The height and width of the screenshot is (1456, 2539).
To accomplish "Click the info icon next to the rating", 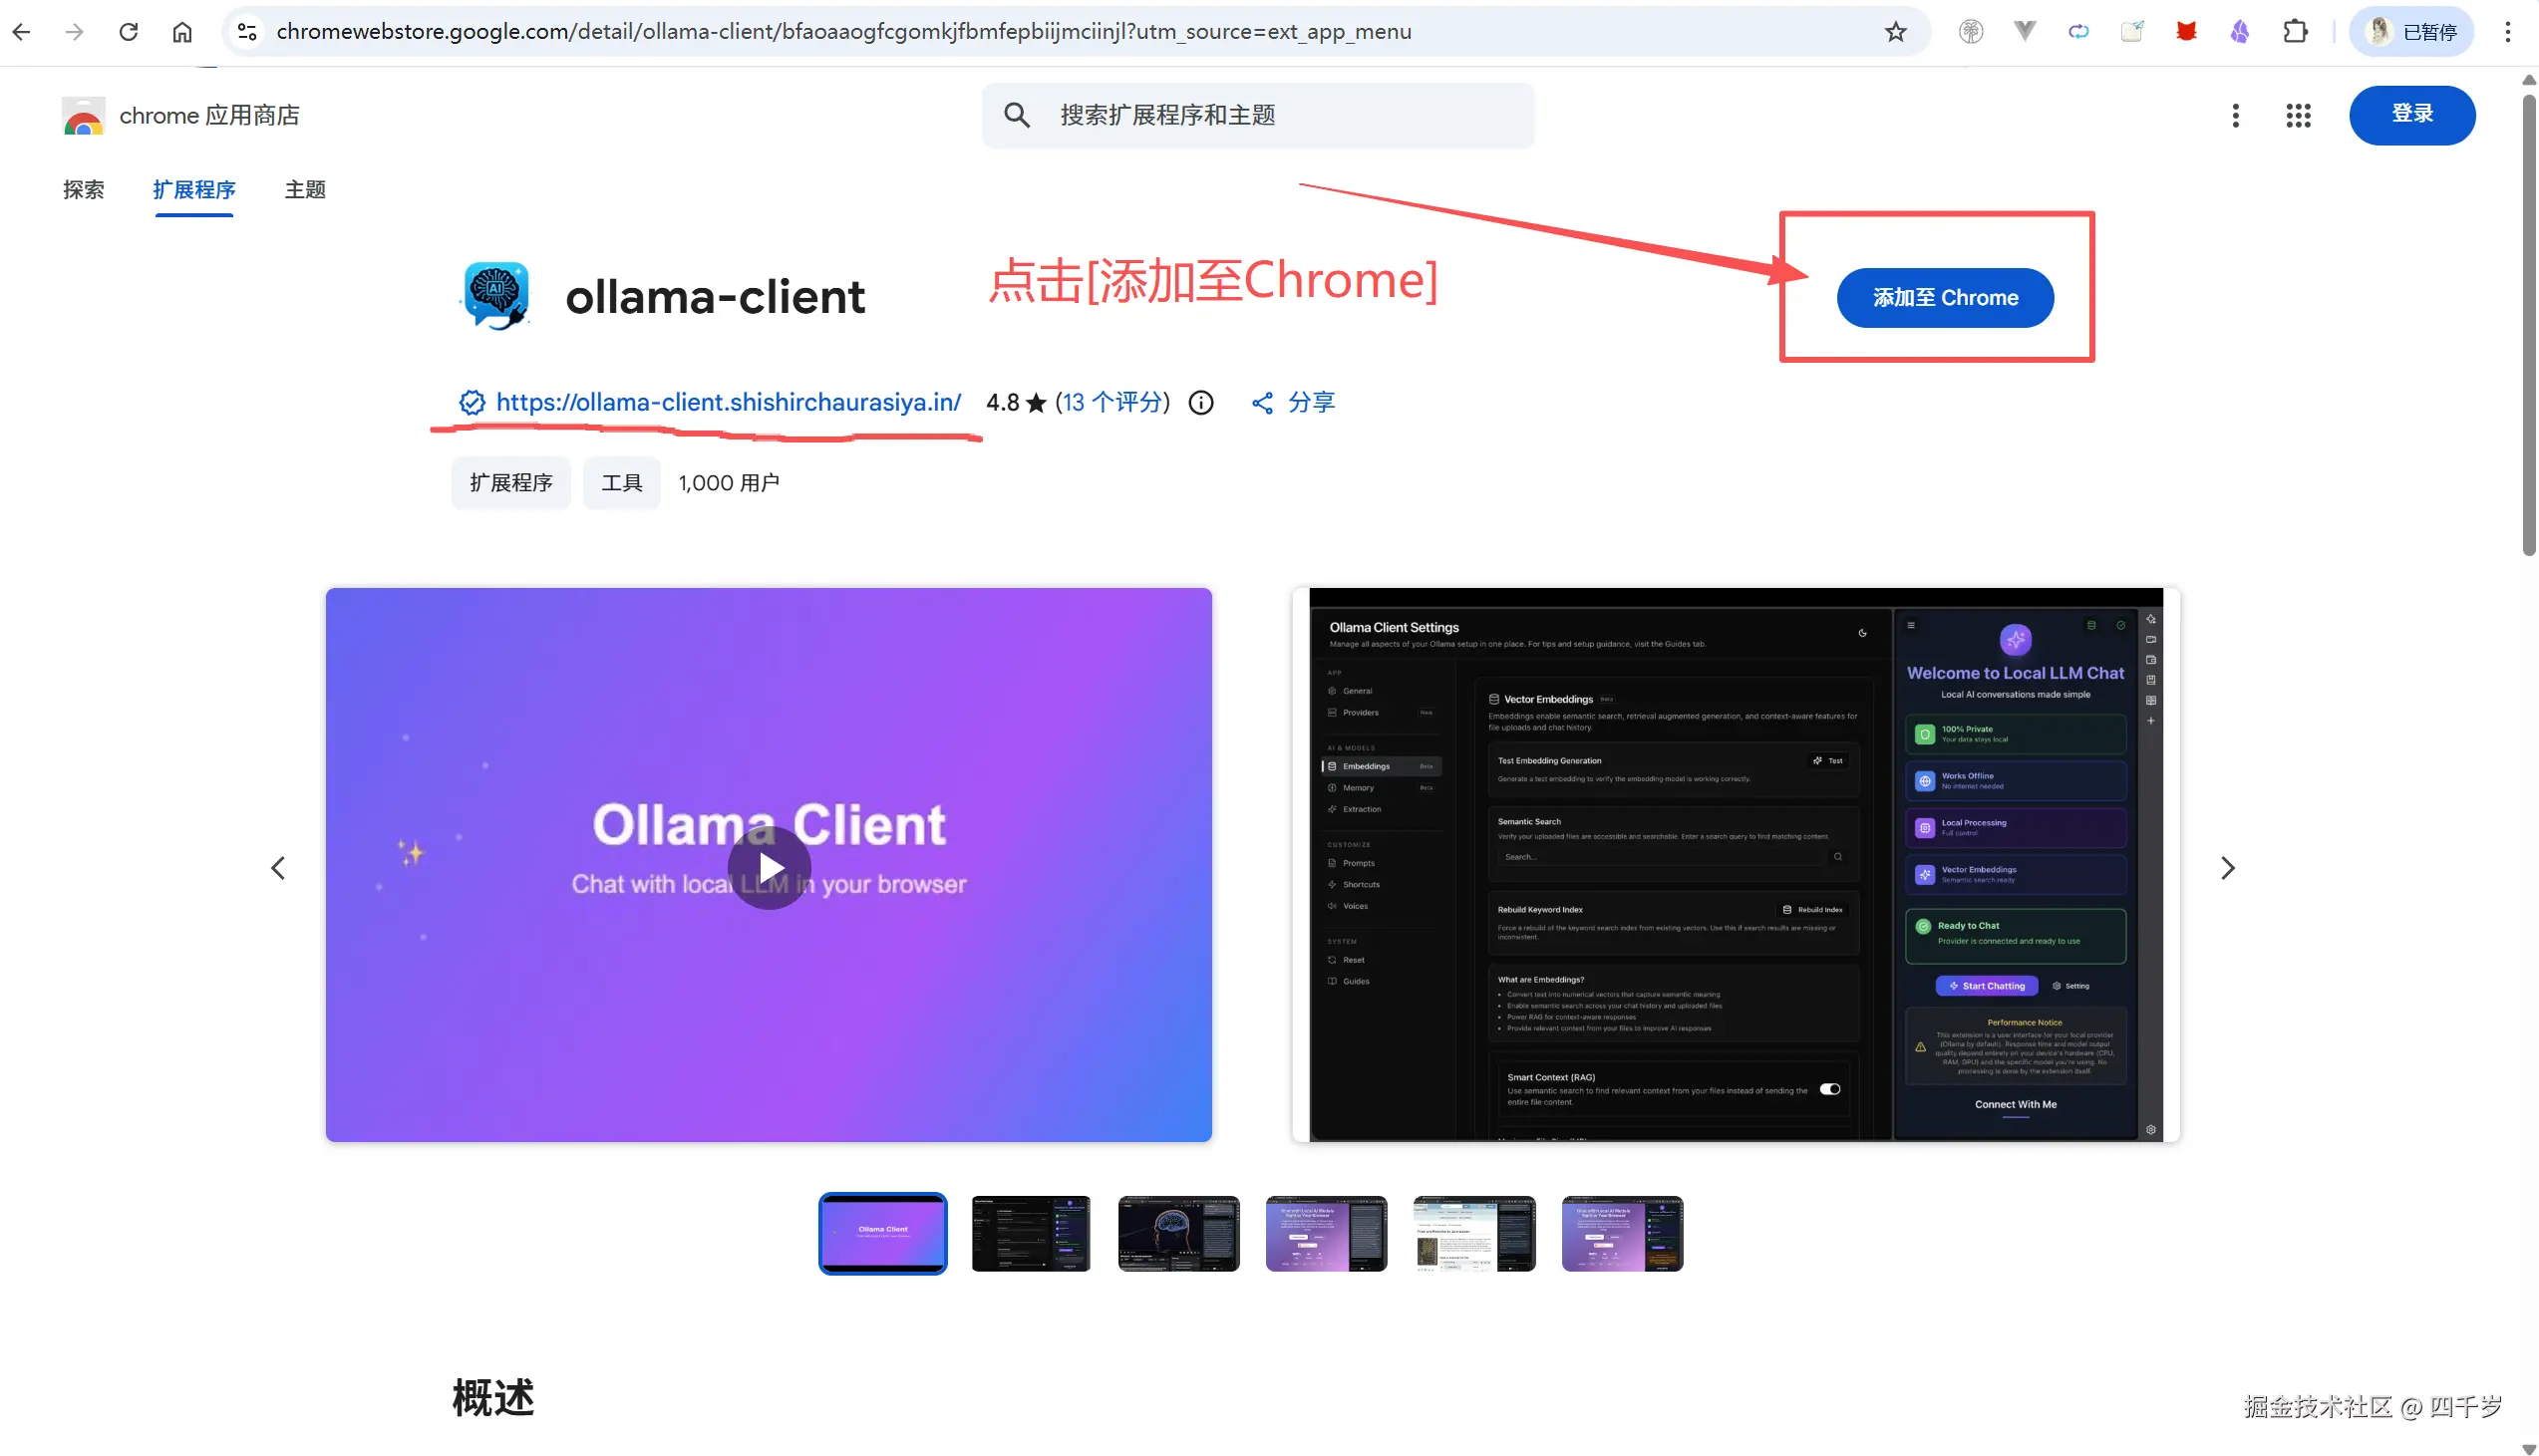I will [1200, 402].
